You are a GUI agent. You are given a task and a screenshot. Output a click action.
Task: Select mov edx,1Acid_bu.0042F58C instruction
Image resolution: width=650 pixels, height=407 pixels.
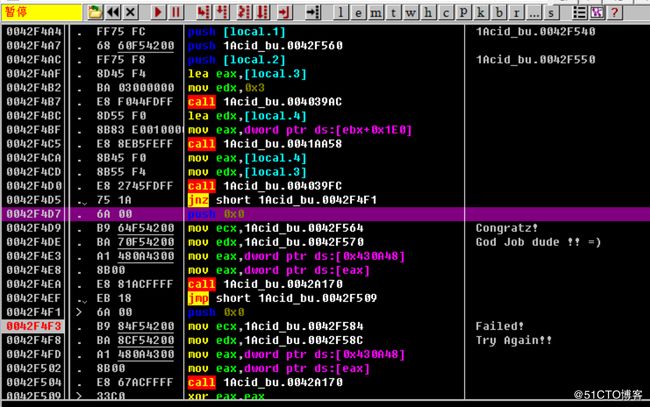click(x=276, y=341)
